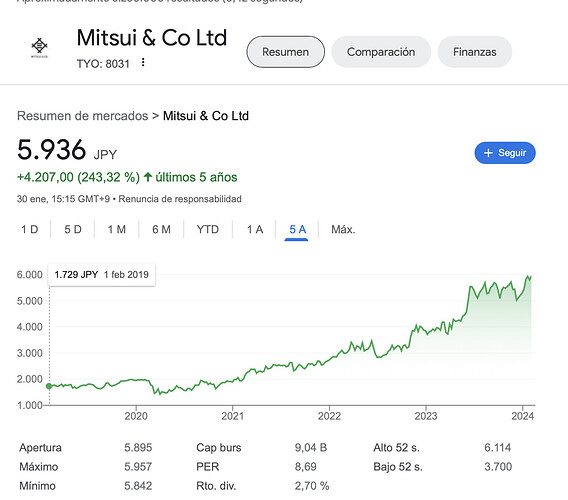The image size is (568, 500).
Task: Click the 2023 label on the chart axis
Action: tap(426, 416)
